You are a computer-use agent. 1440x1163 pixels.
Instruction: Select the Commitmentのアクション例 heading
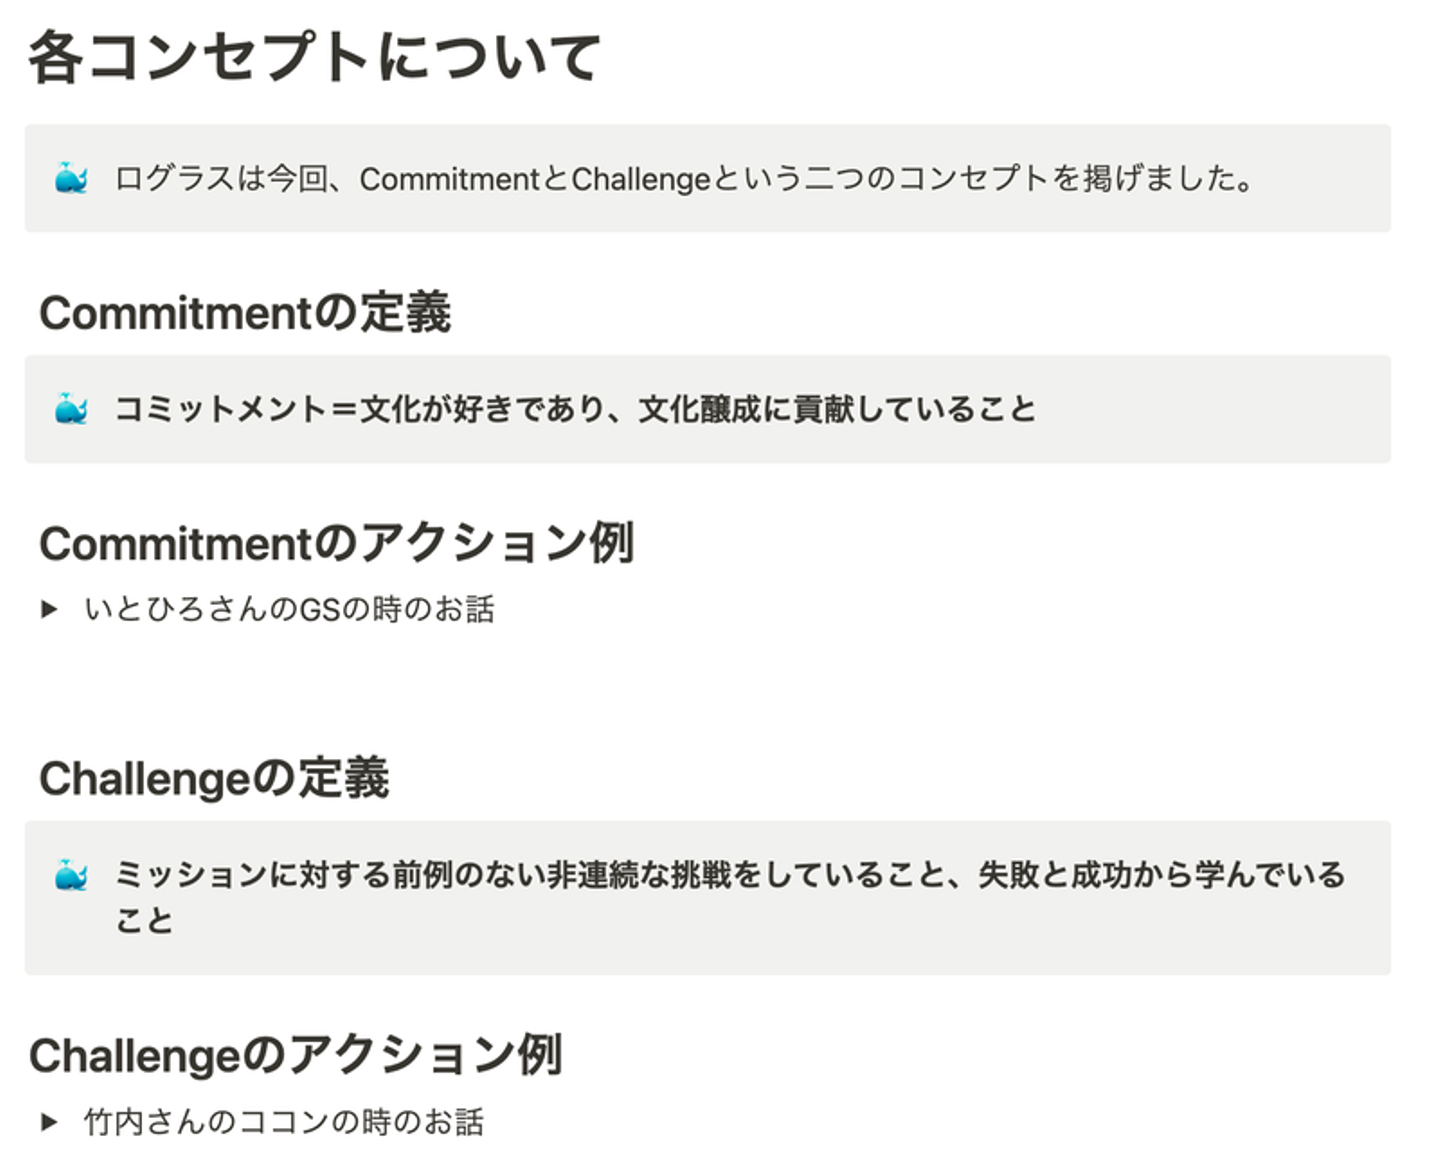(x=336, y=544)
